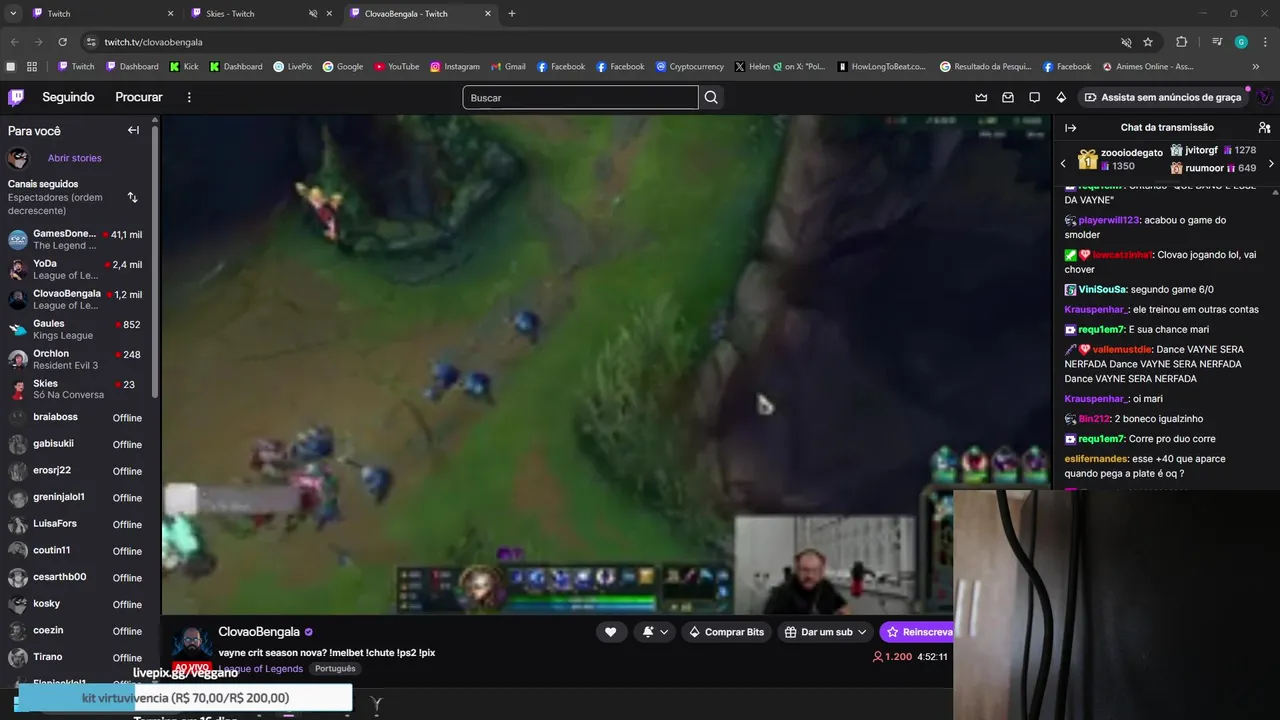The height and width of the screenshot is (720, 1280).
Task: Open the Instagram bookmark
Action: pyautogui.click(x=455, y=67)
